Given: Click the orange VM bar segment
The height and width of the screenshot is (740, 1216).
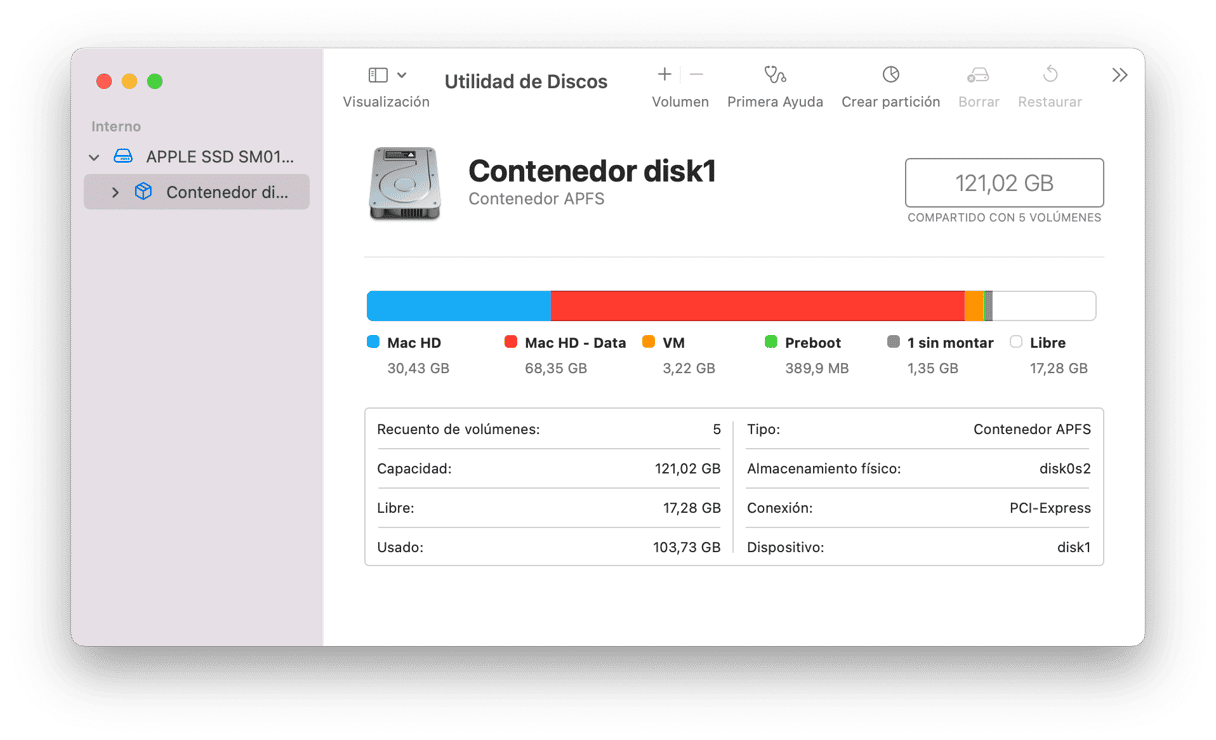Looking at the screenshot, I should pos(974,306).
